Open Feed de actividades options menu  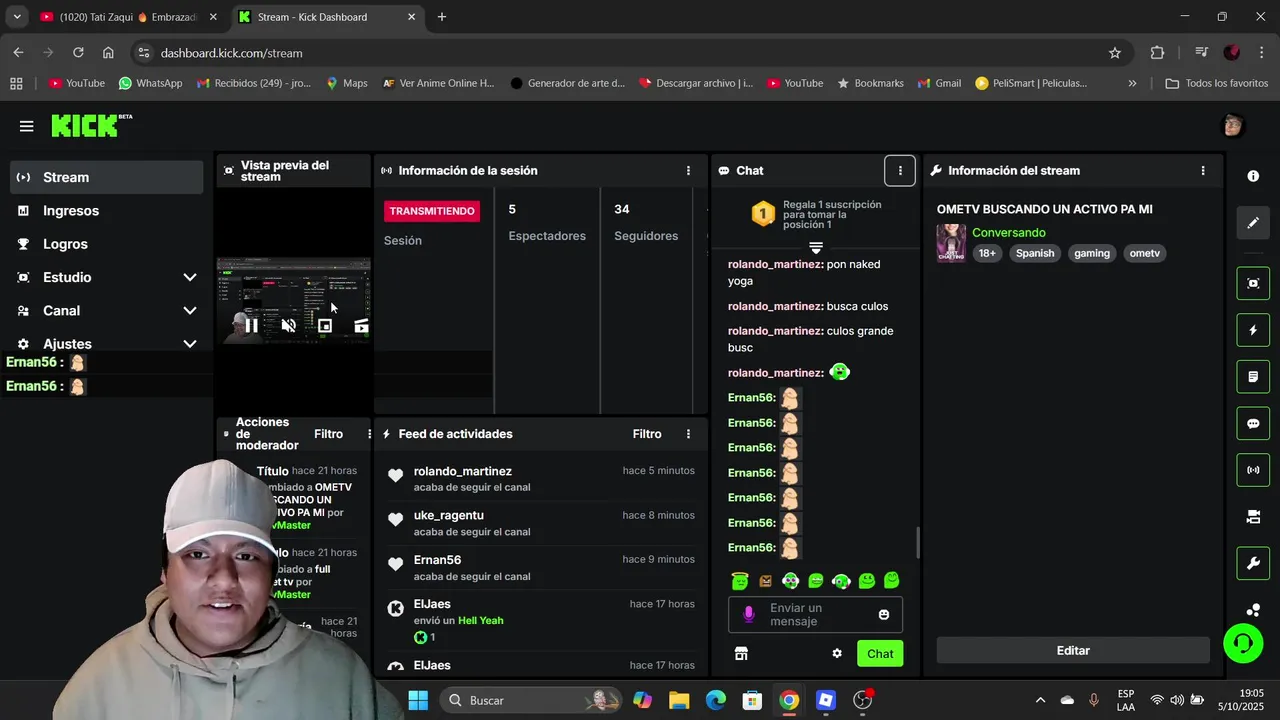688,434
